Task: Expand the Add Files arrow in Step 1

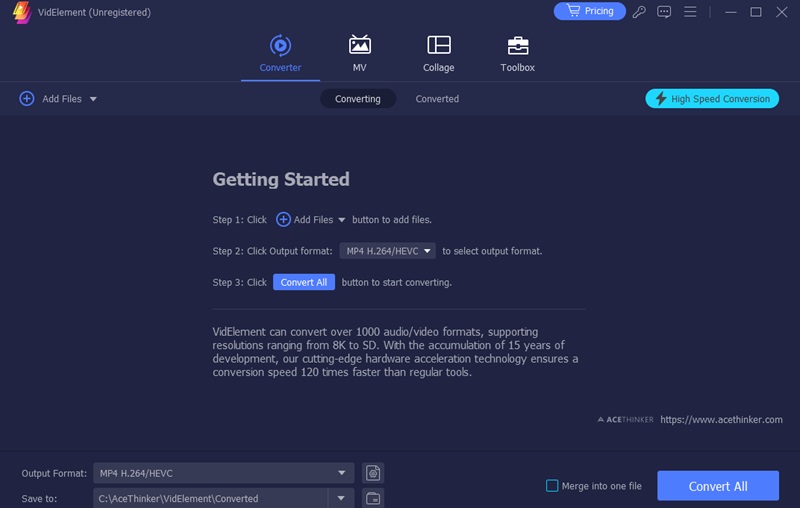Action: point(341,220)
